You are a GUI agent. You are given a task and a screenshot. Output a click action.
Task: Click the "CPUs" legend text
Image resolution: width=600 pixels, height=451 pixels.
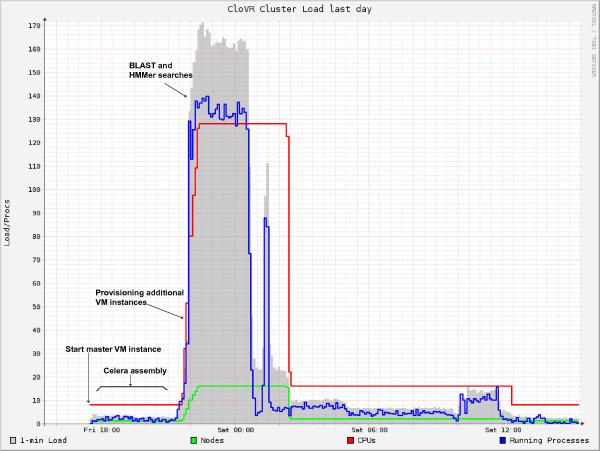pyautogui.click(x=369, y=439)
